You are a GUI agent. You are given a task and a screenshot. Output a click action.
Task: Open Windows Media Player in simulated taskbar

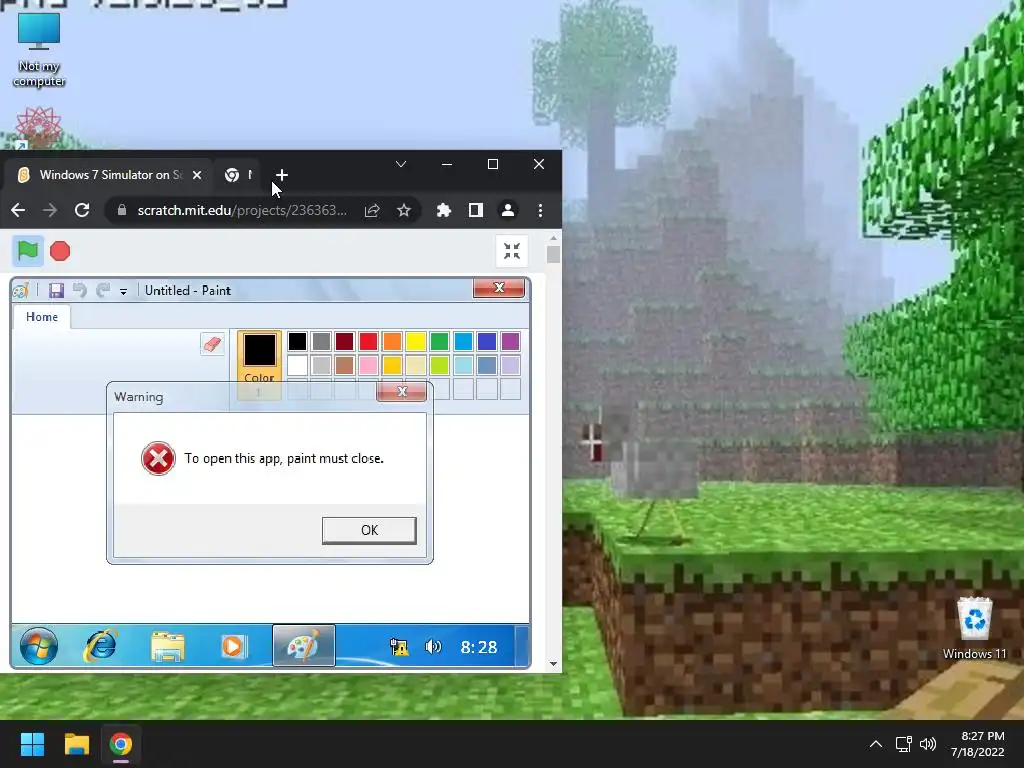coord(233,647)
